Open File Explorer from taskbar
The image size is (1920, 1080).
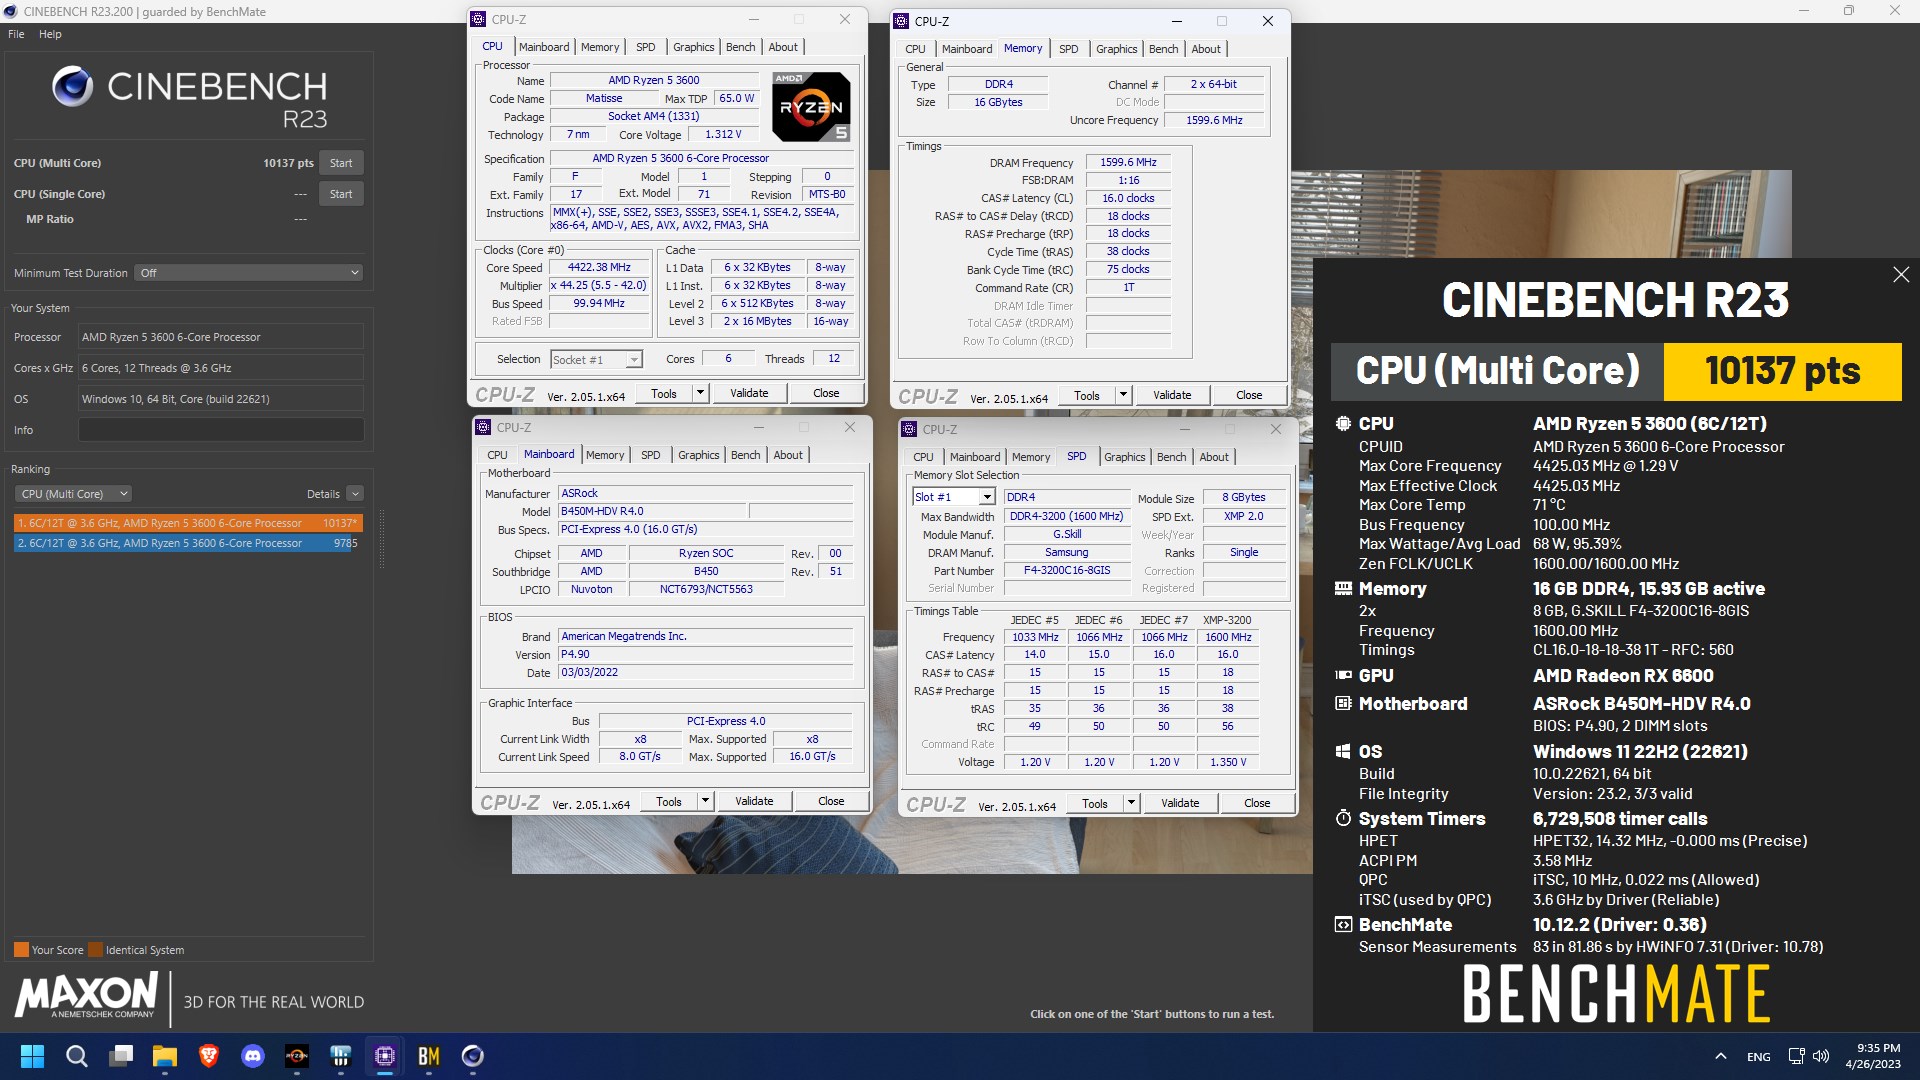click(165, 1056)
